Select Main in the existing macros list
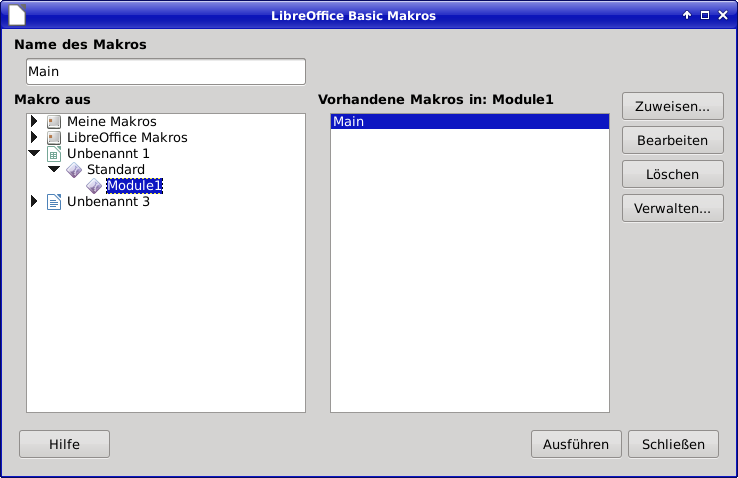The image size is (738, 478). [469, 122]
